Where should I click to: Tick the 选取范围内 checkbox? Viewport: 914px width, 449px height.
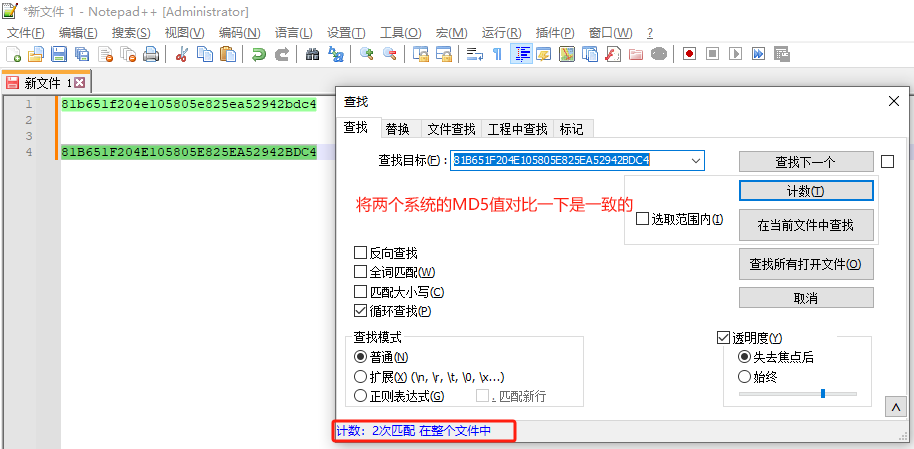click(x=642, y=219)
